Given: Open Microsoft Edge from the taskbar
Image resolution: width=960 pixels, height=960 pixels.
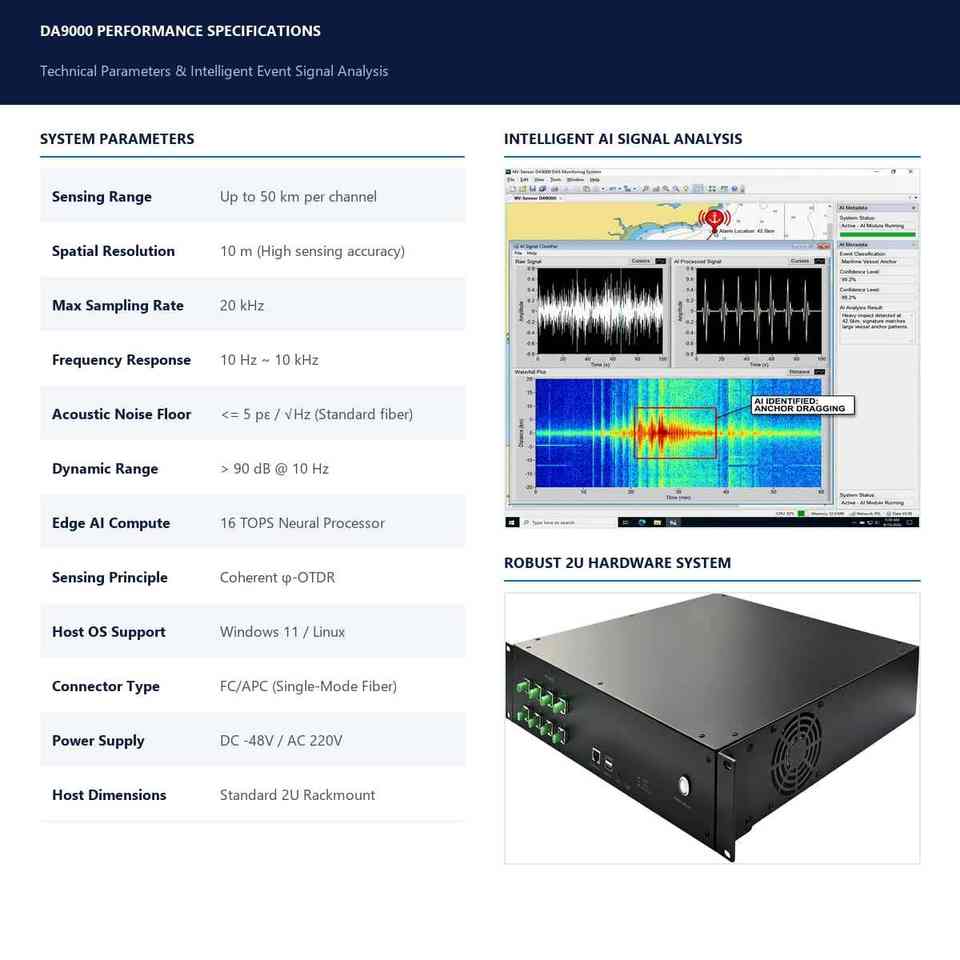Looking at the screenshot, I should pos(642,522).
